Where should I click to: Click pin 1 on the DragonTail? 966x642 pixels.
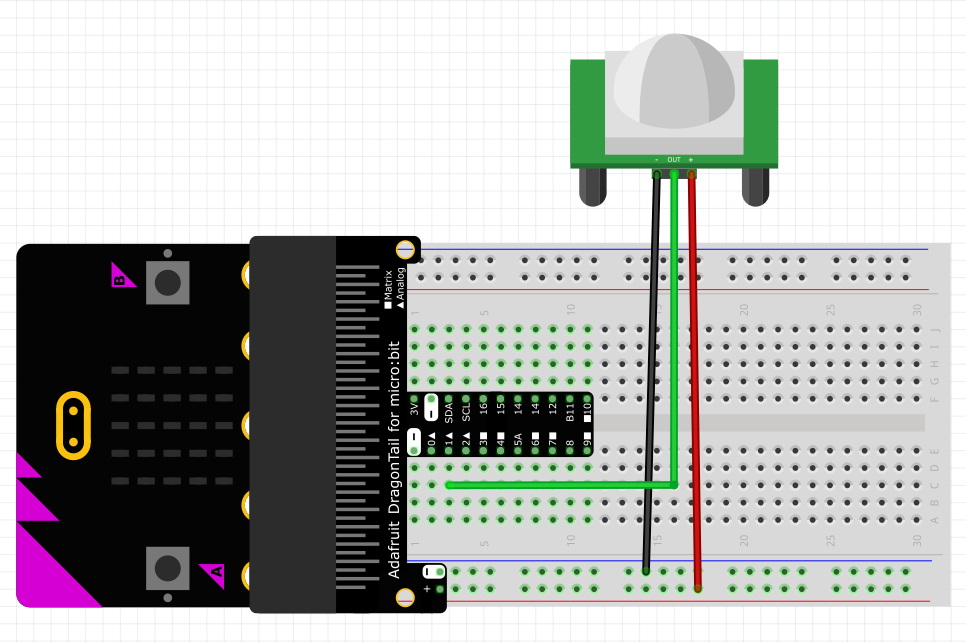click(448, 442)
